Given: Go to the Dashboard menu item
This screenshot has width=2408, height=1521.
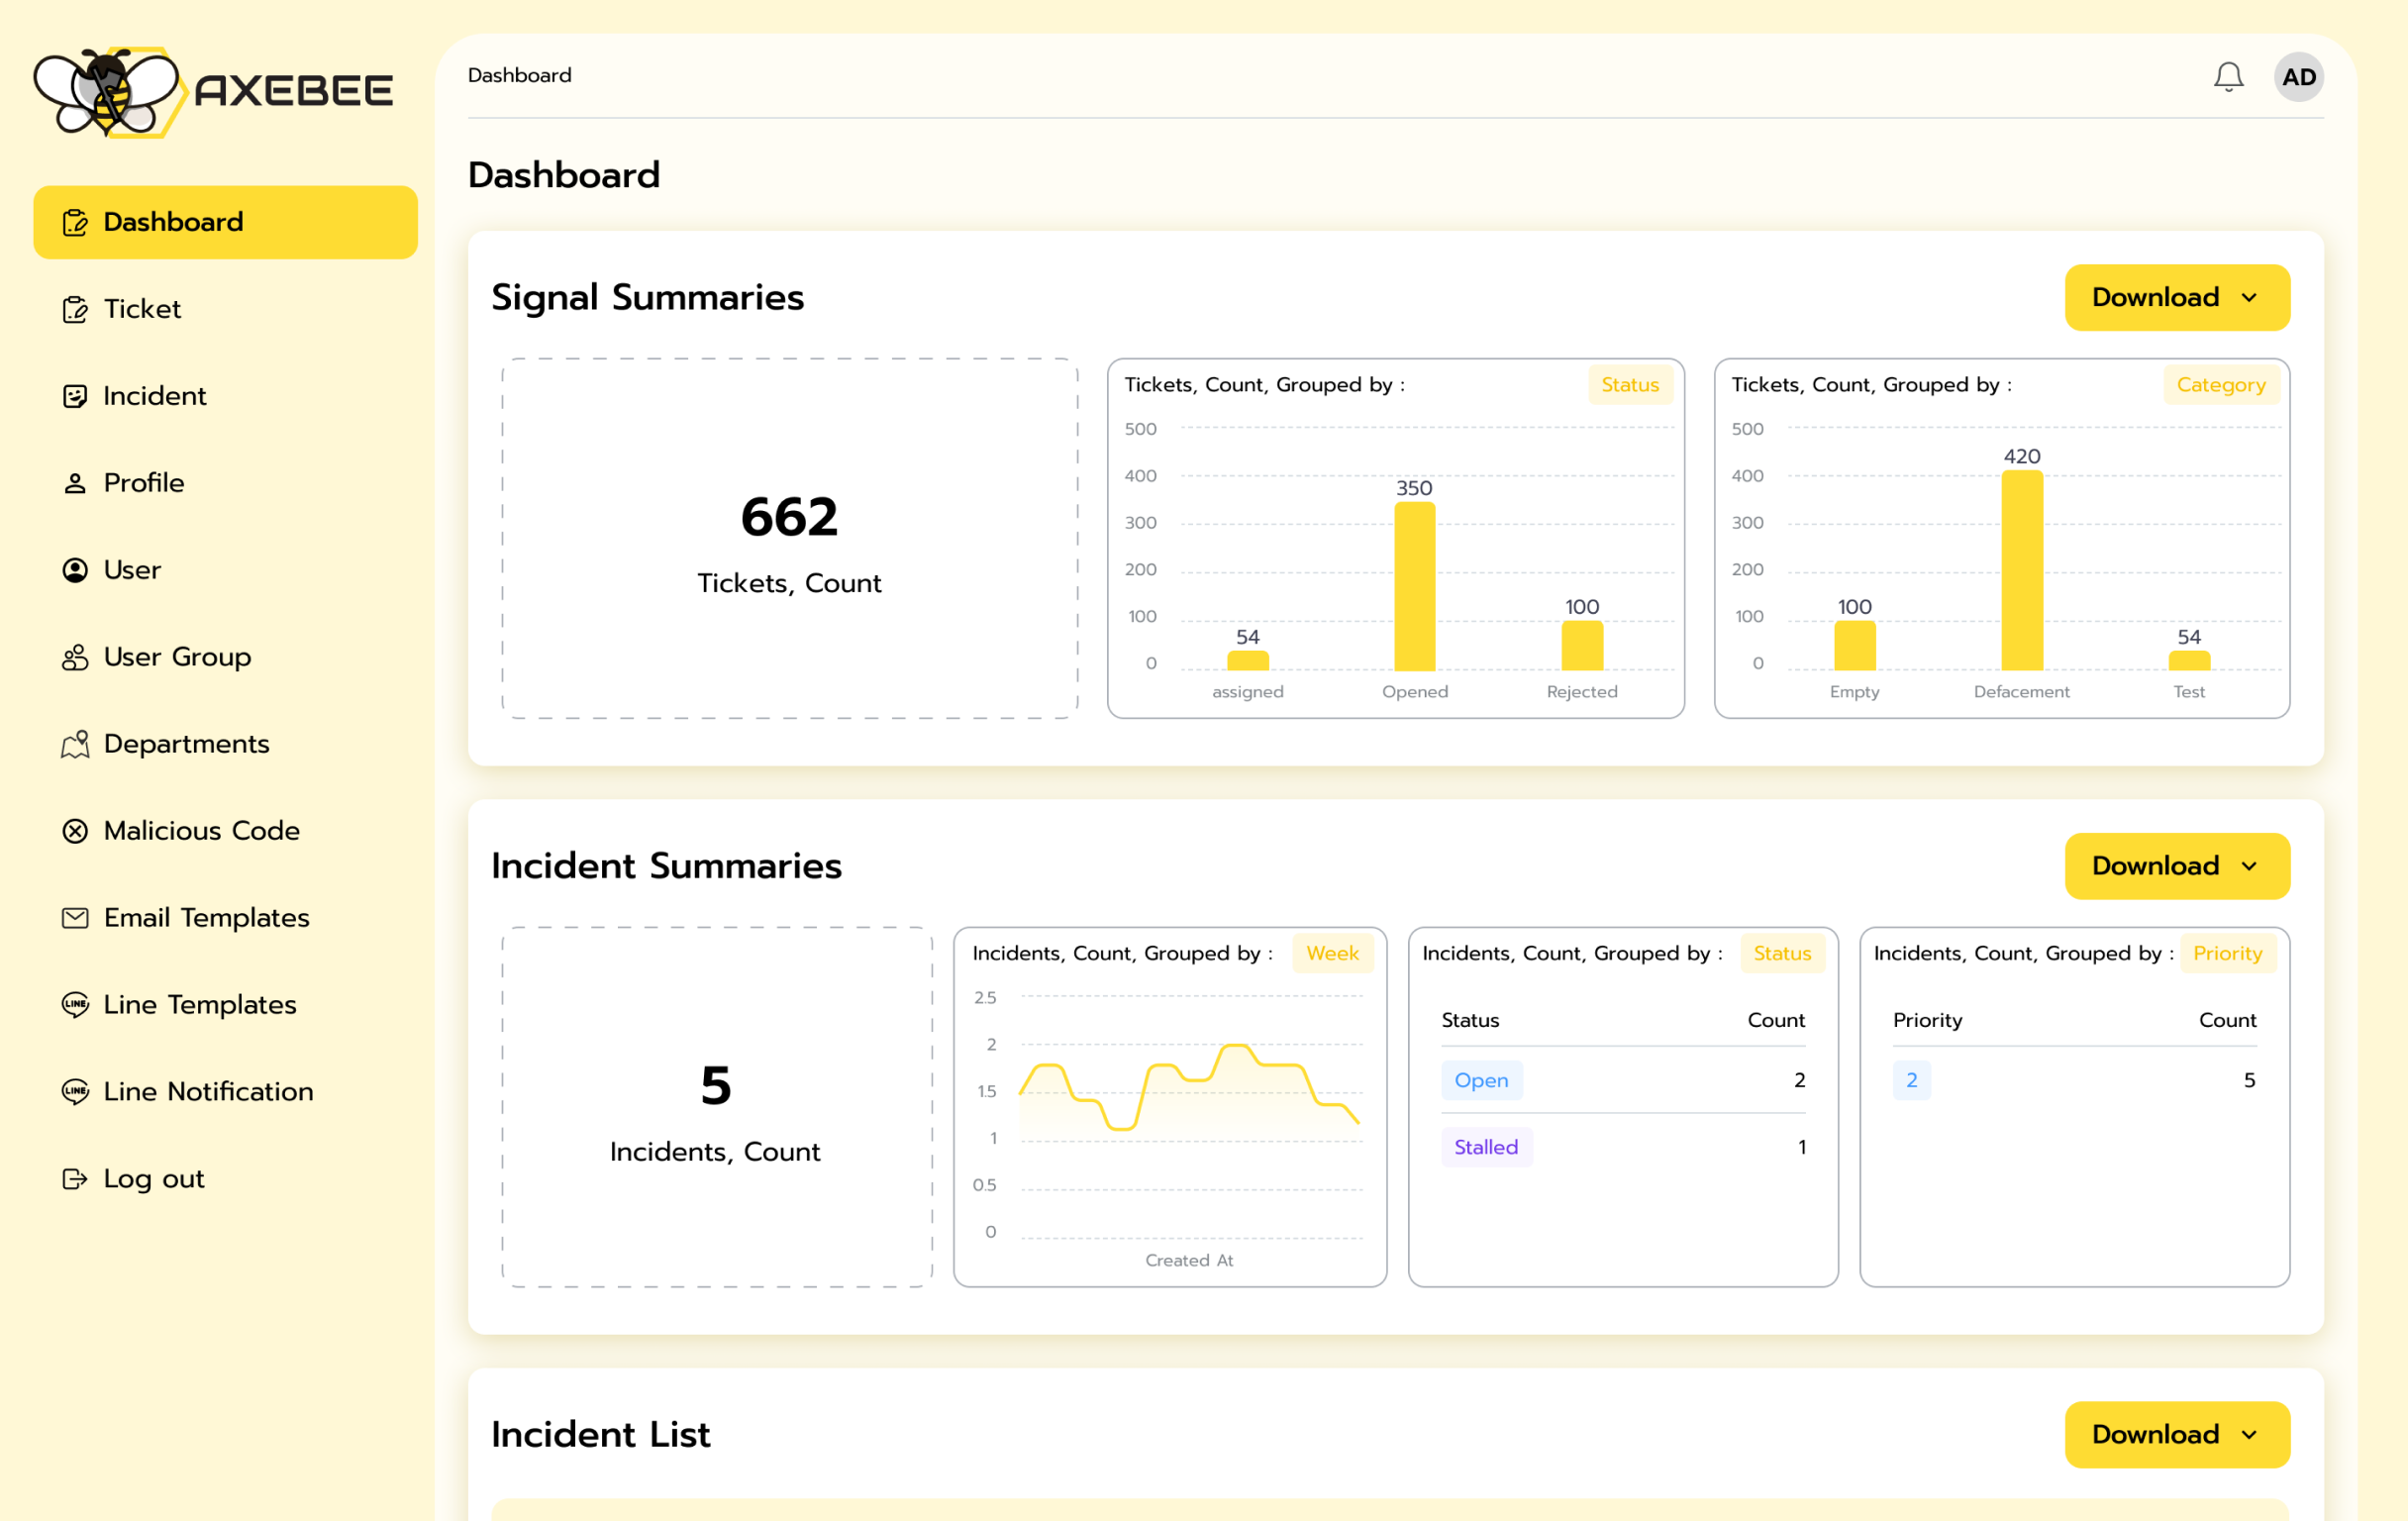Looking at the screenshot, I should tap(173, 221).
